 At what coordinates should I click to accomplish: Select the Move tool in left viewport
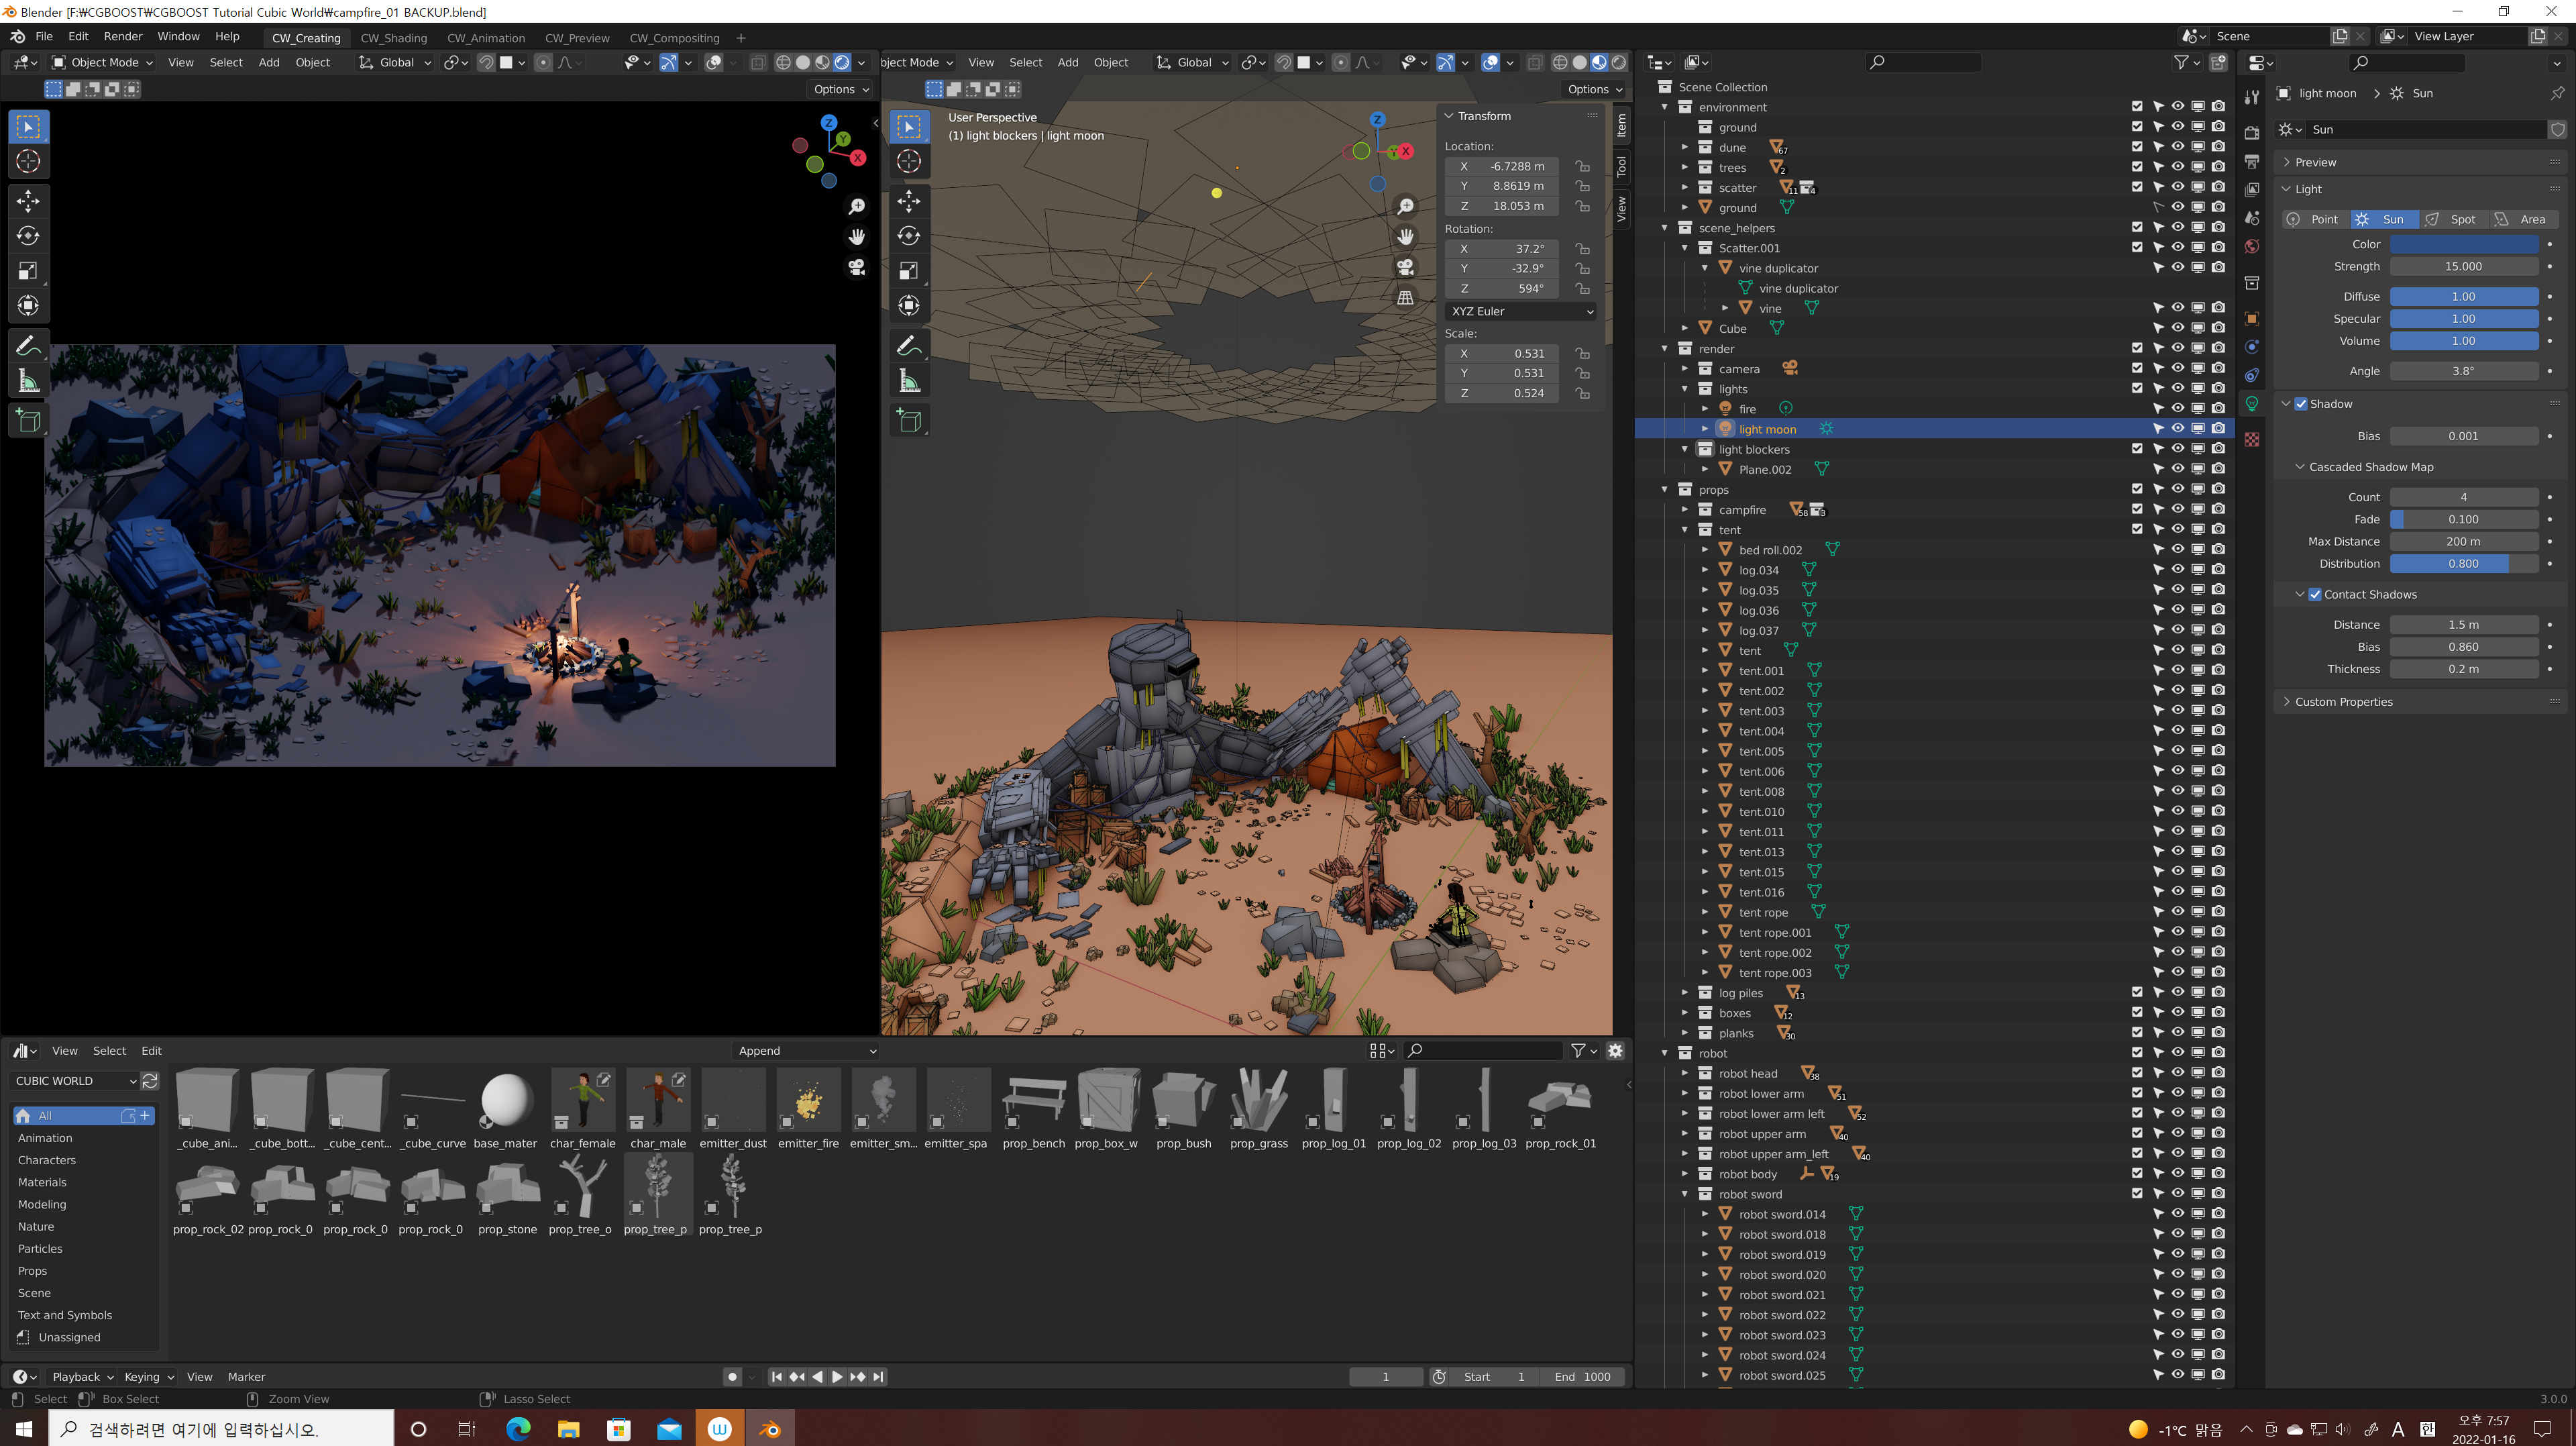point(28,201)
